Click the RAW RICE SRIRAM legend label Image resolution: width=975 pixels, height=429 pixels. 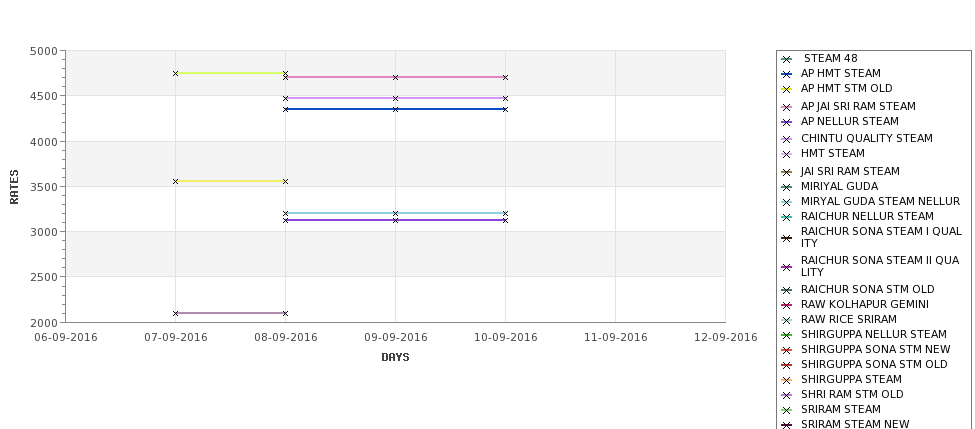click(x=848, y=320)
